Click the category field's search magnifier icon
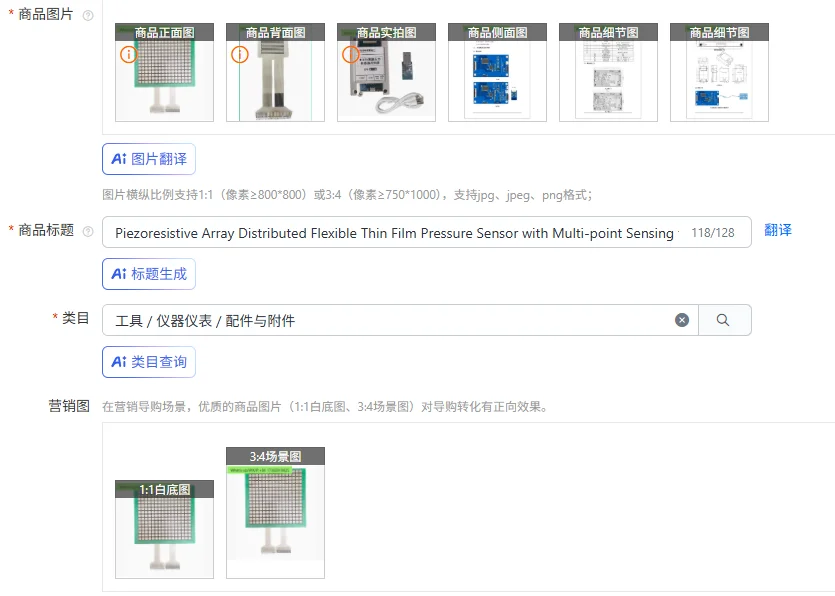The image size is (835, 596). (x=723, y=320)
